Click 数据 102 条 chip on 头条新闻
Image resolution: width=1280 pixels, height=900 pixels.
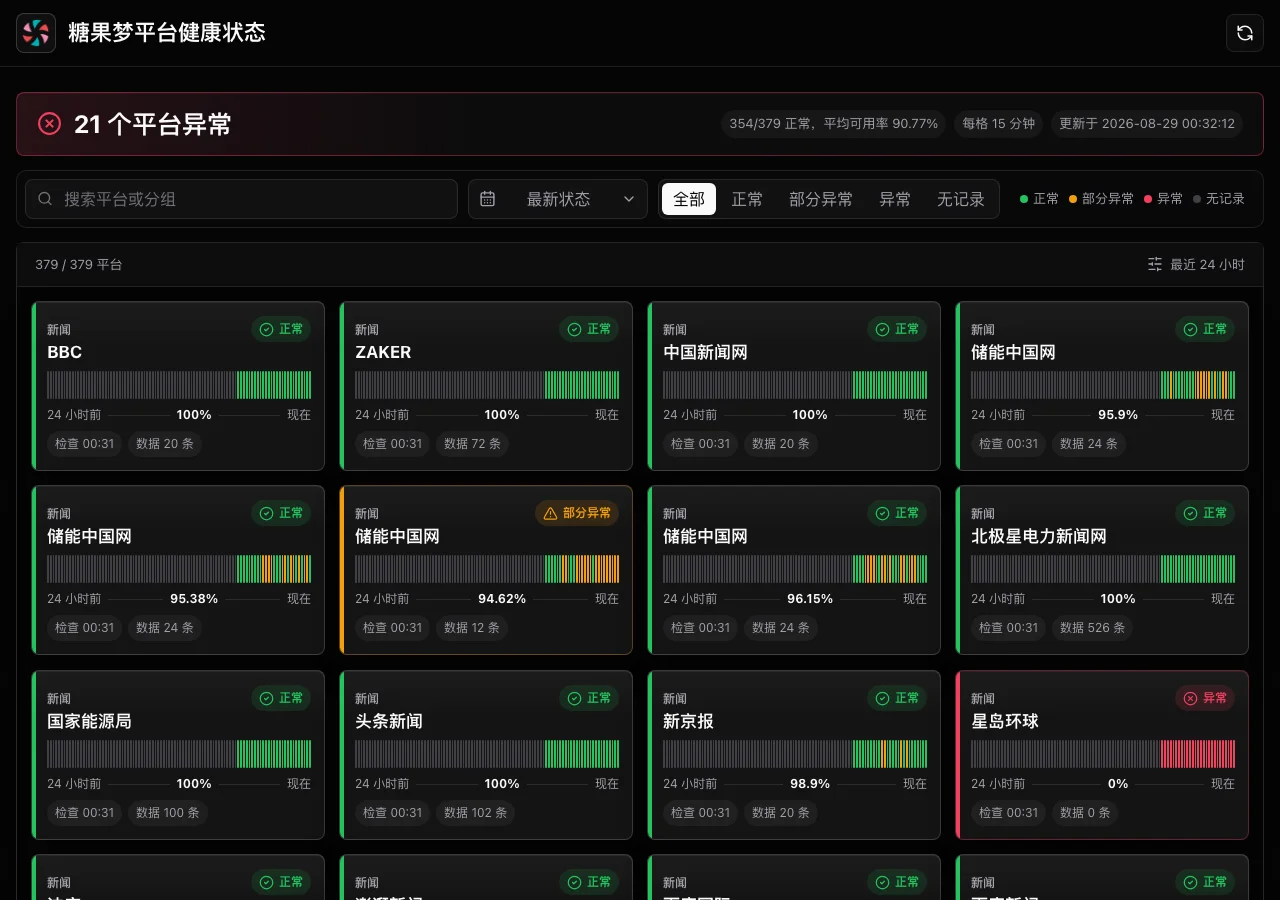(476, 813)
